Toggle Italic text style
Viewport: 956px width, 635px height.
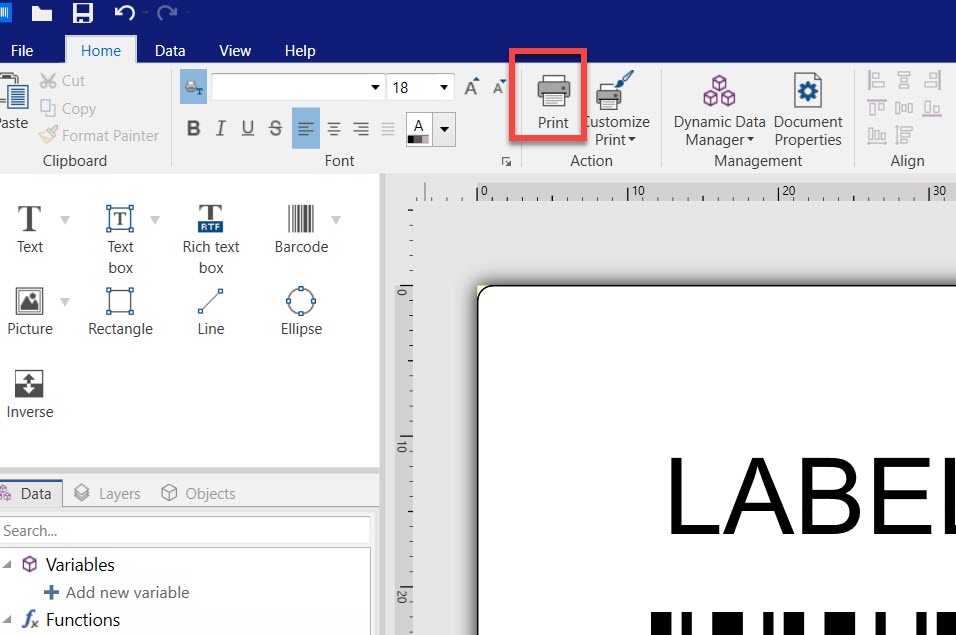point(221,128)
